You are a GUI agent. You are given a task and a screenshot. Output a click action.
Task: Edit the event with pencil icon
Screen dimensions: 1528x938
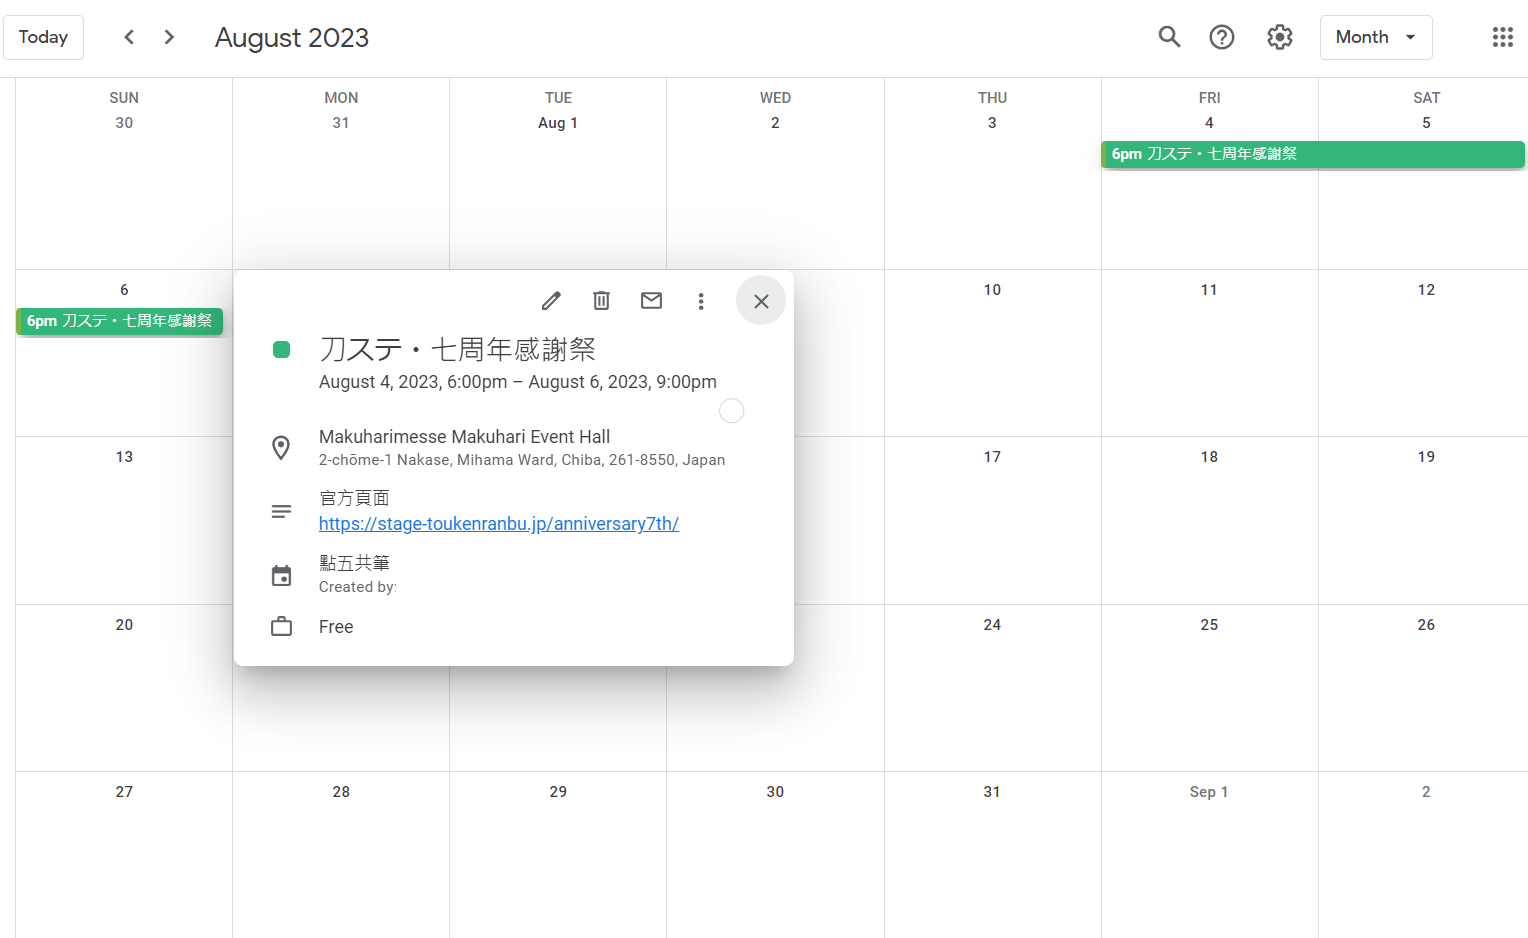[x=551, y=301]
